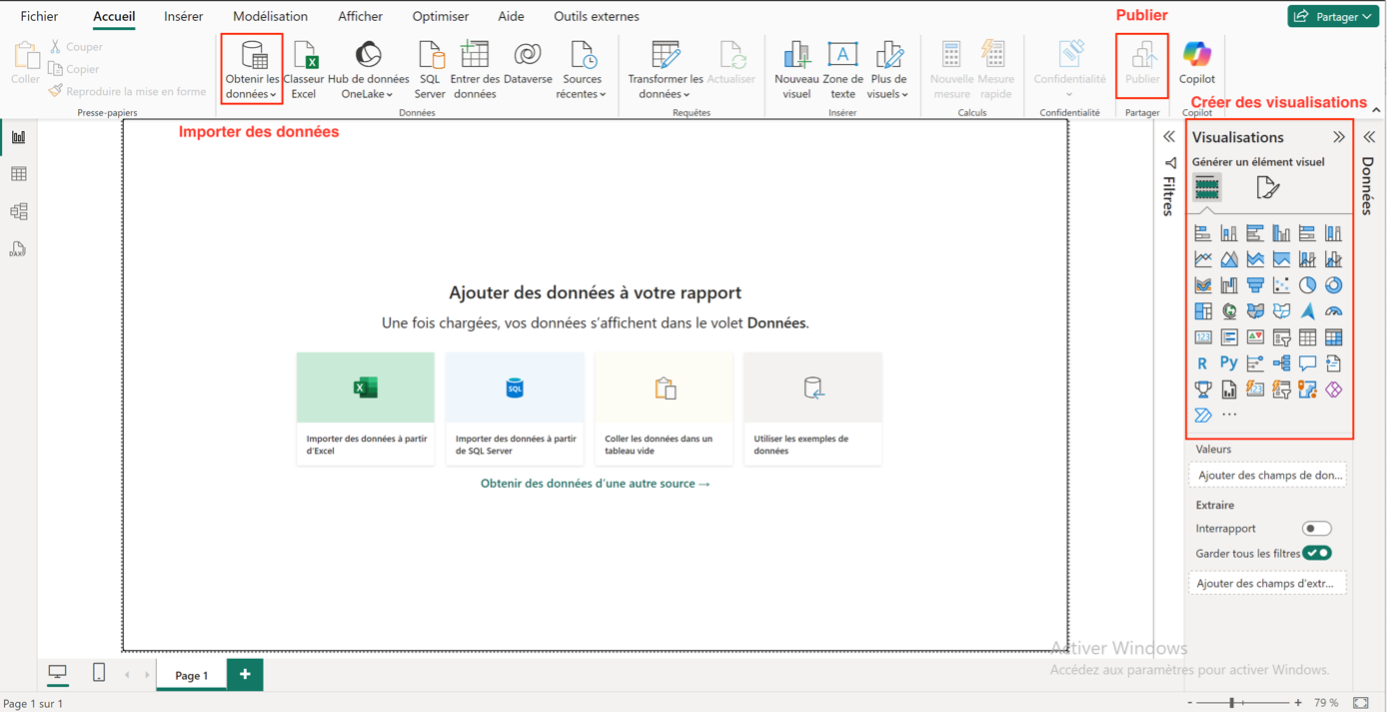This screenshot has height=715, width=1390.
Task: Select the Power Automate visual
Action: [1203, 415]
